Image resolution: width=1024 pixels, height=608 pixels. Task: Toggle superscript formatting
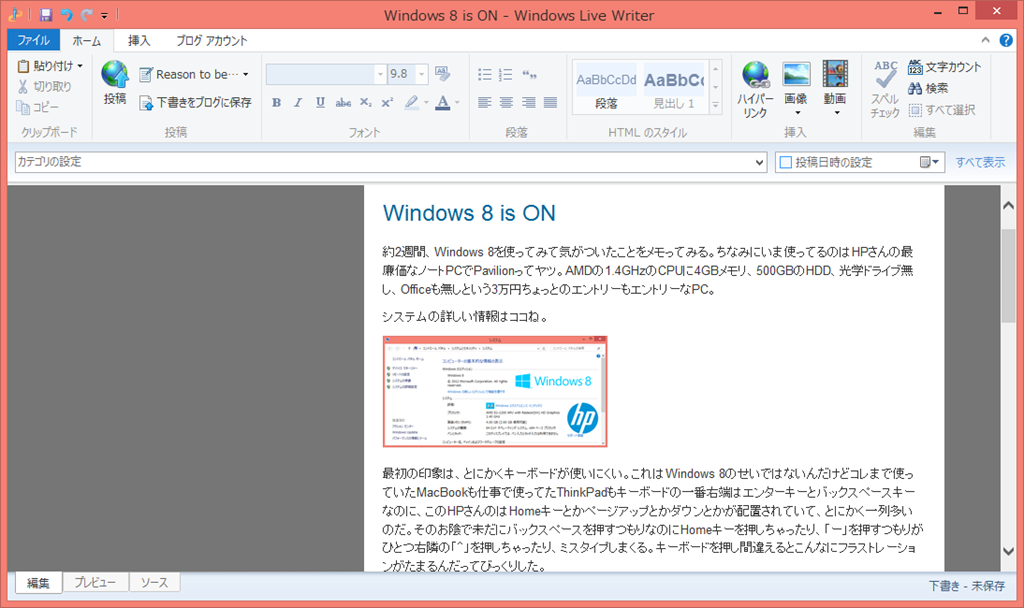(x=387, y=103)
